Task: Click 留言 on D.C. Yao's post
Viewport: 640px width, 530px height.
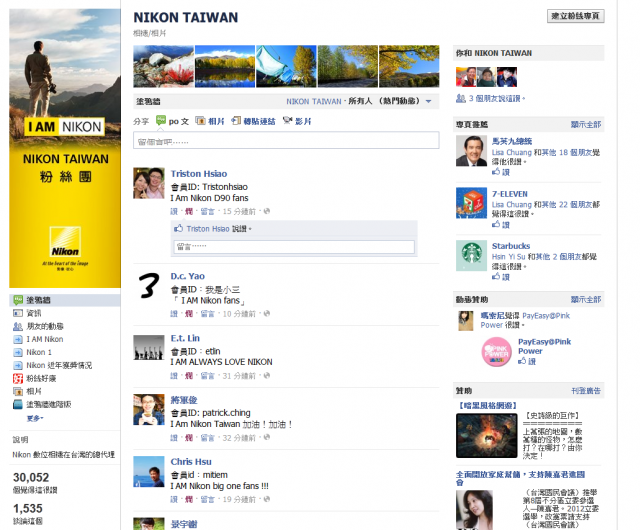Action: [207, 314]
